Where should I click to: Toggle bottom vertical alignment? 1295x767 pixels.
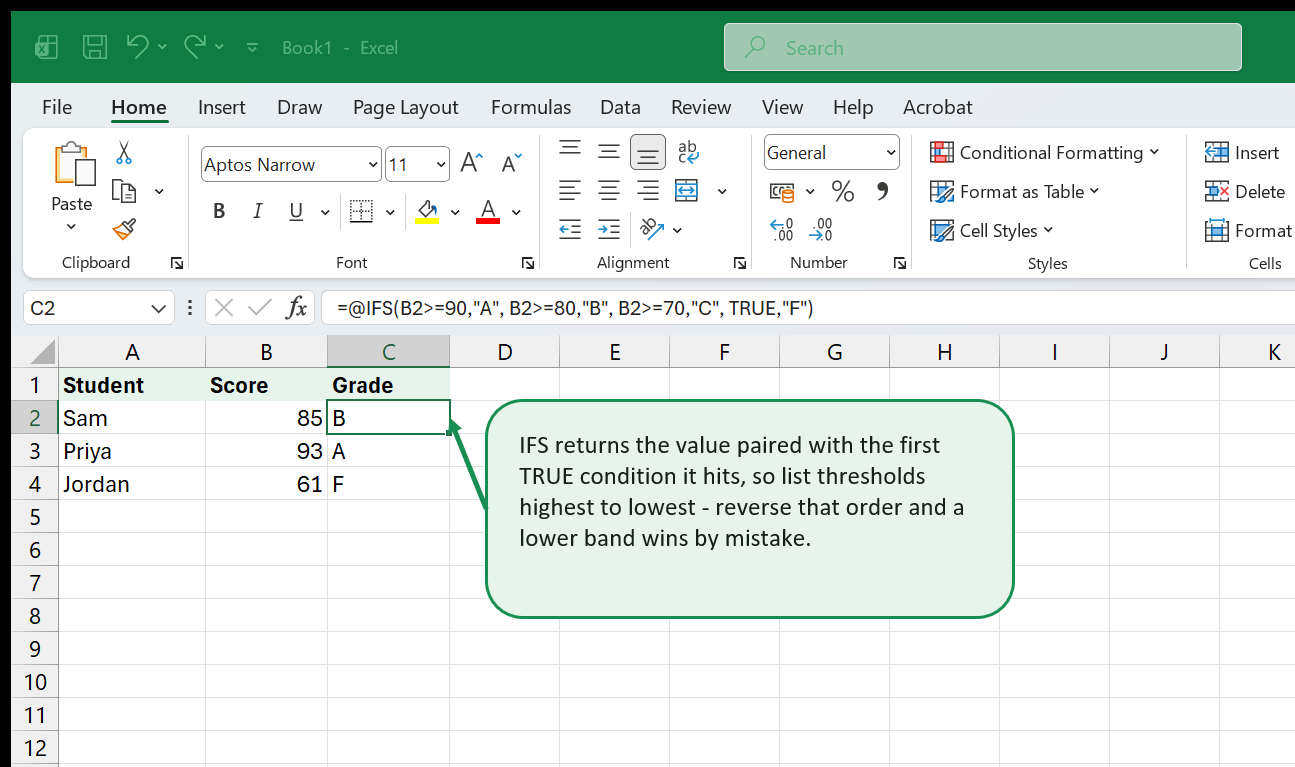[648, 152]
